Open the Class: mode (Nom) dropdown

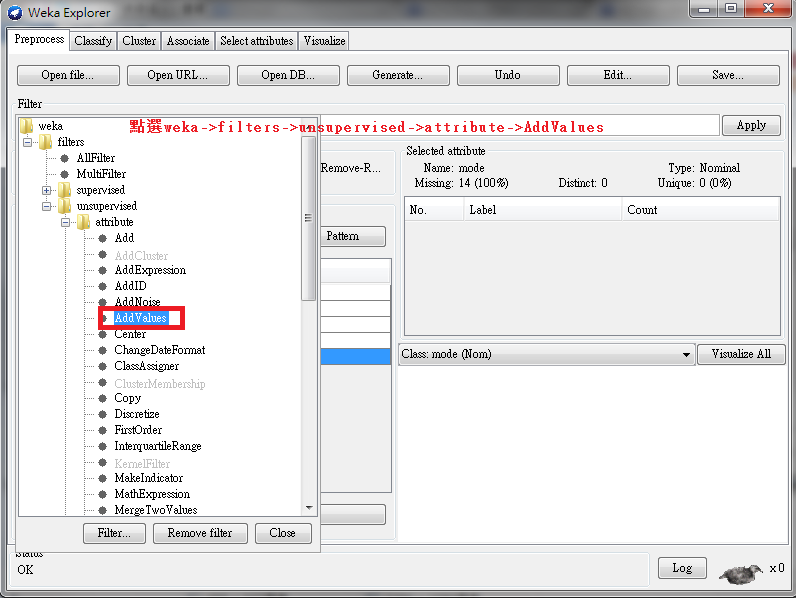(547, 354)
